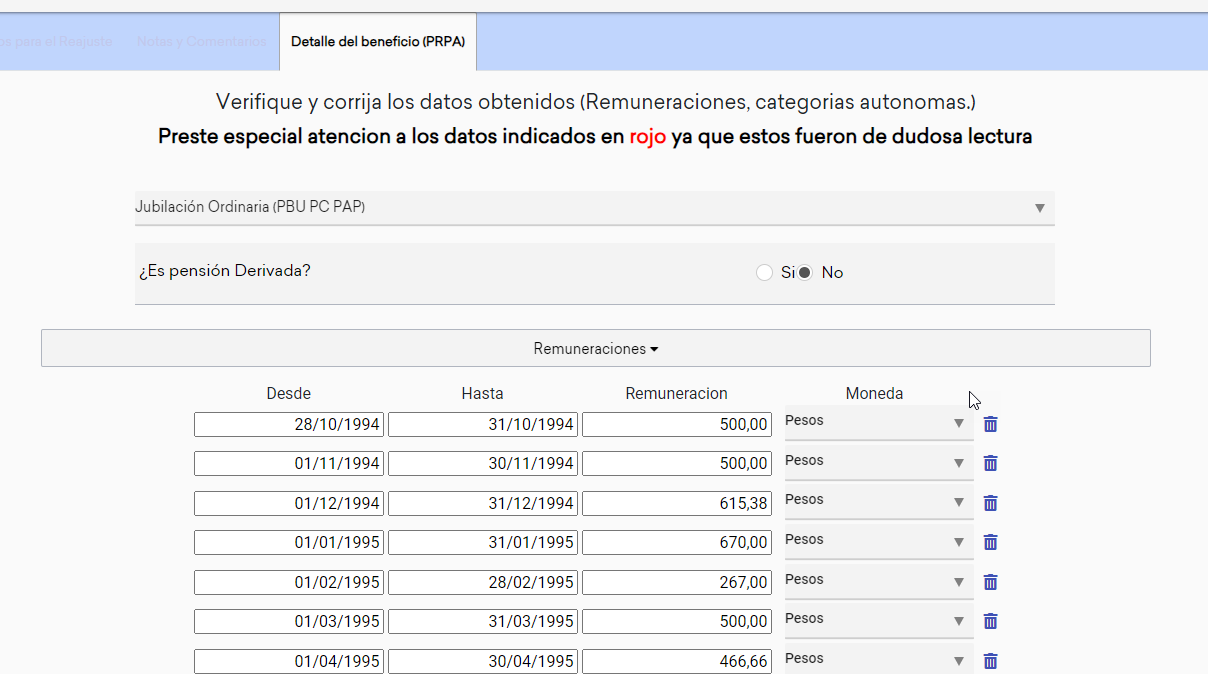This screenshot has width=1208, height=674.
Task: Edit the Hasta field 31/01/1995
Action: tap(483, 542)
